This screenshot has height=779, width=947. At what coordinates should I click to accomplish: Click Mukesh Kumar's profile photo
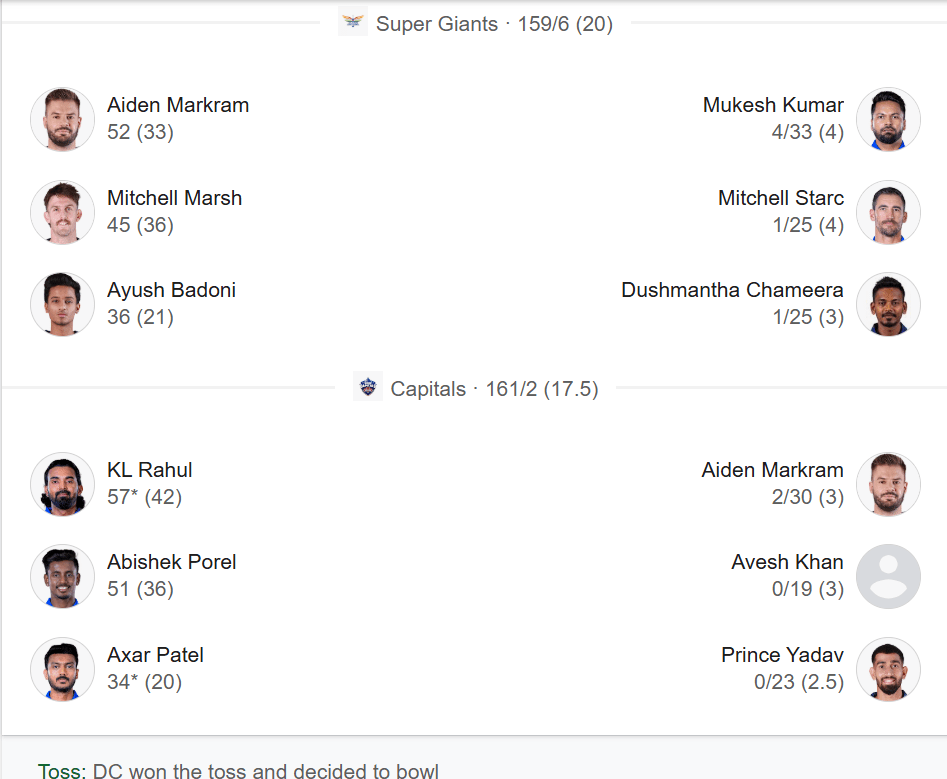(888, 120)
